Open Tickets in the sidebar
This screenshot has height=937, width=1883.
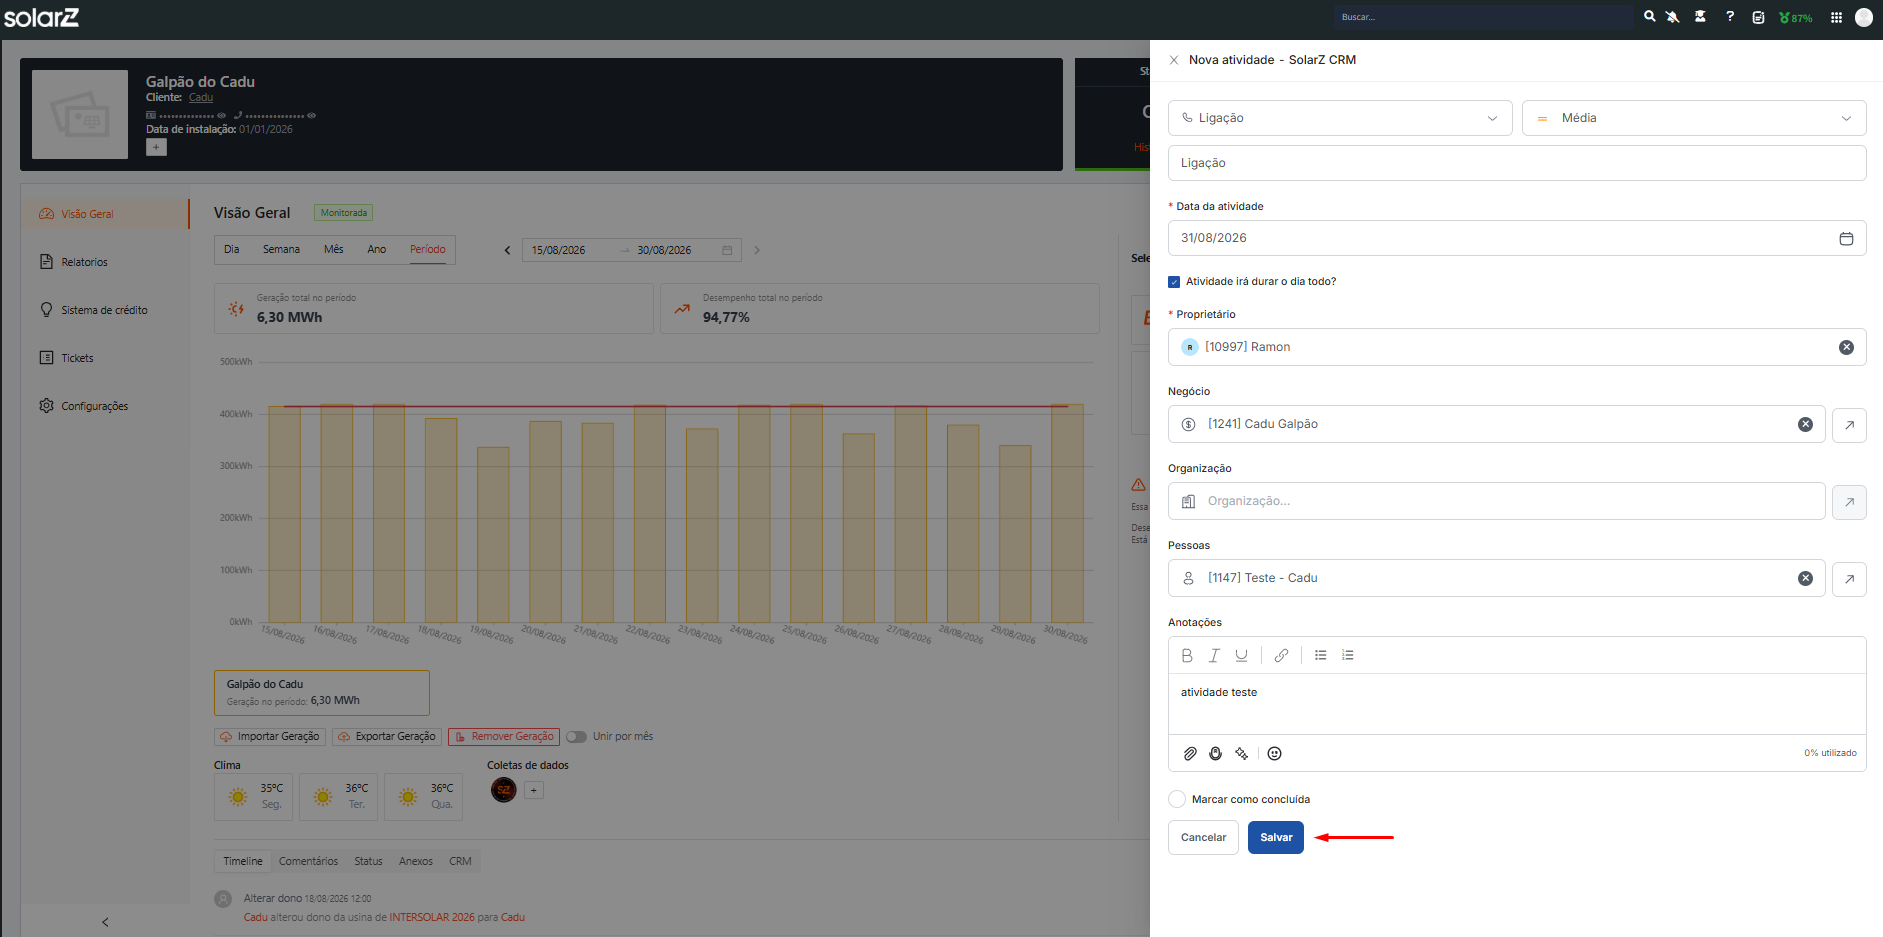(x=105, y=358)
